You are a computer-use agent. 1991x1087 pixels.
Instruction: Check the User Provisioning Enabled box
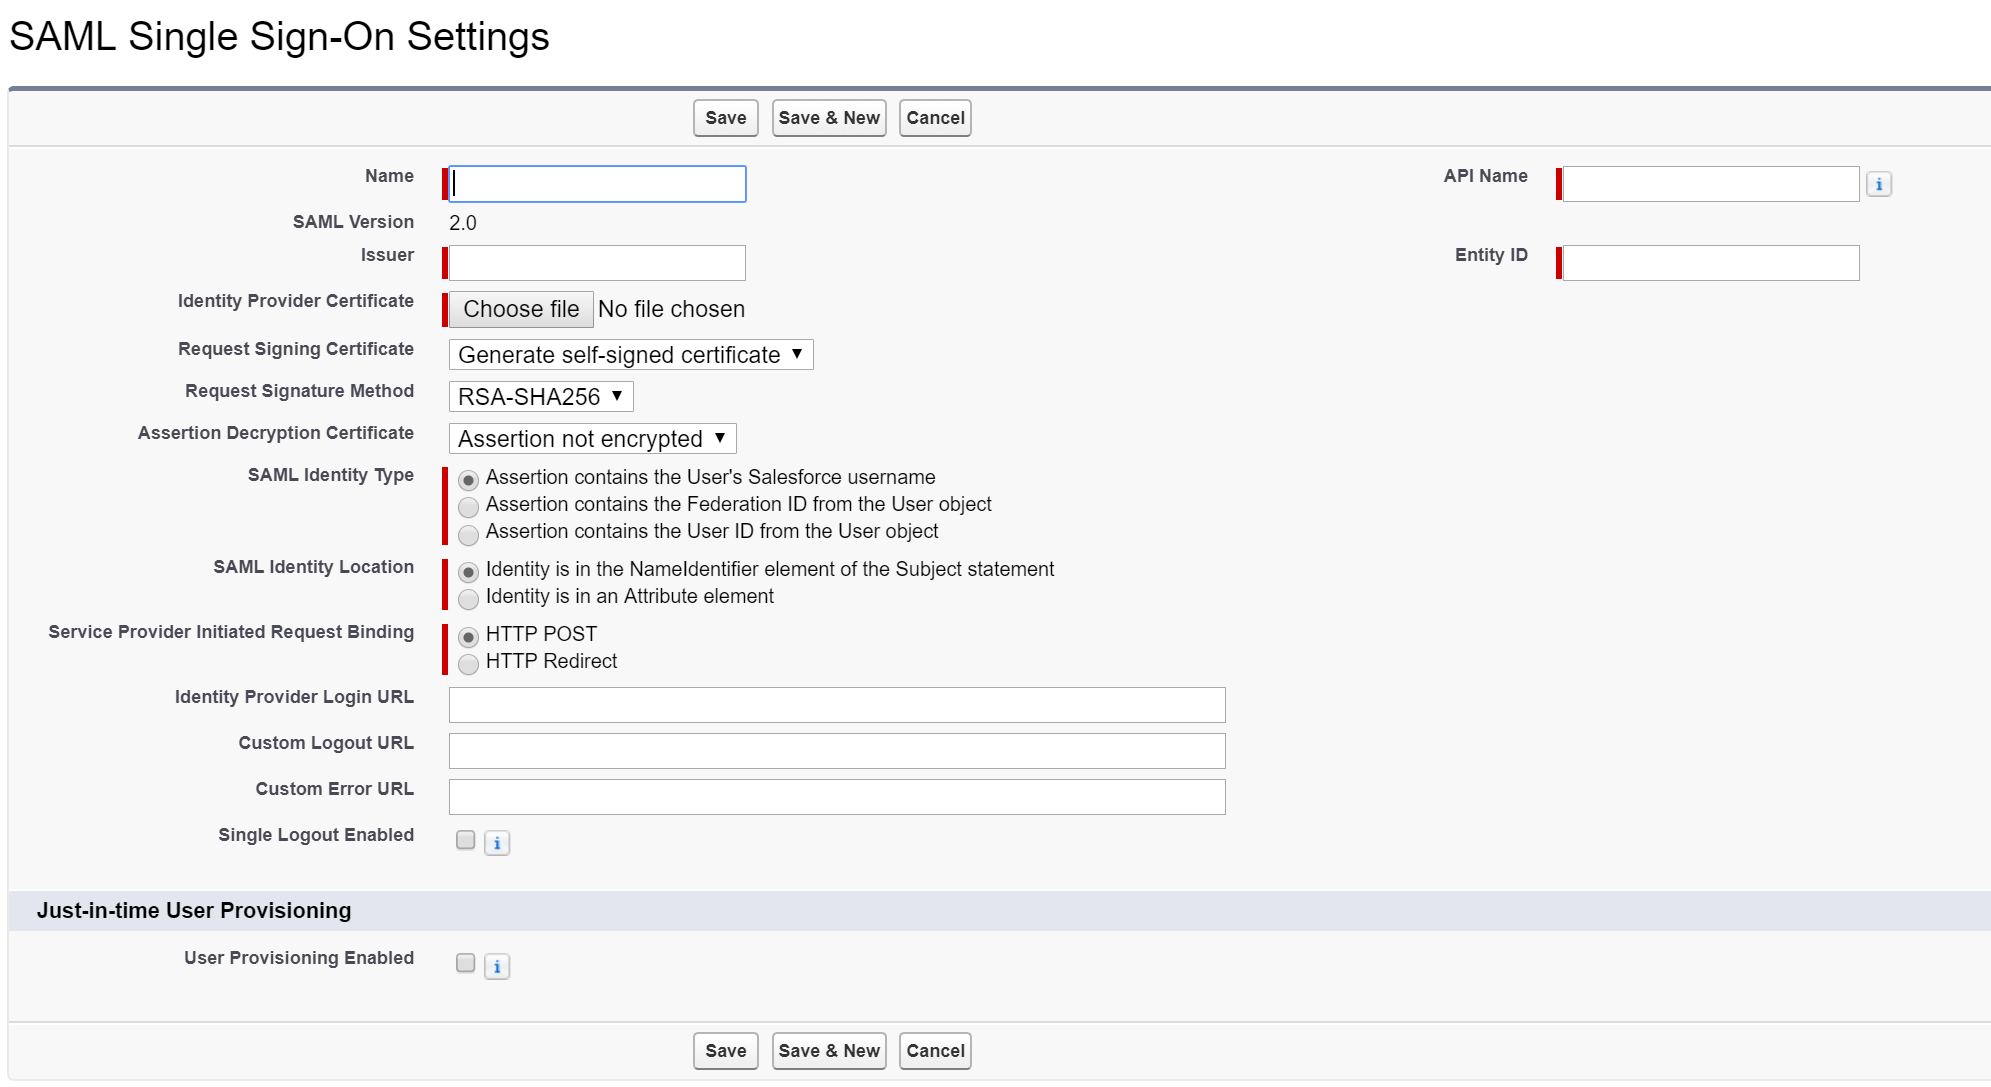pyautogui.click(x=465, y=963)
